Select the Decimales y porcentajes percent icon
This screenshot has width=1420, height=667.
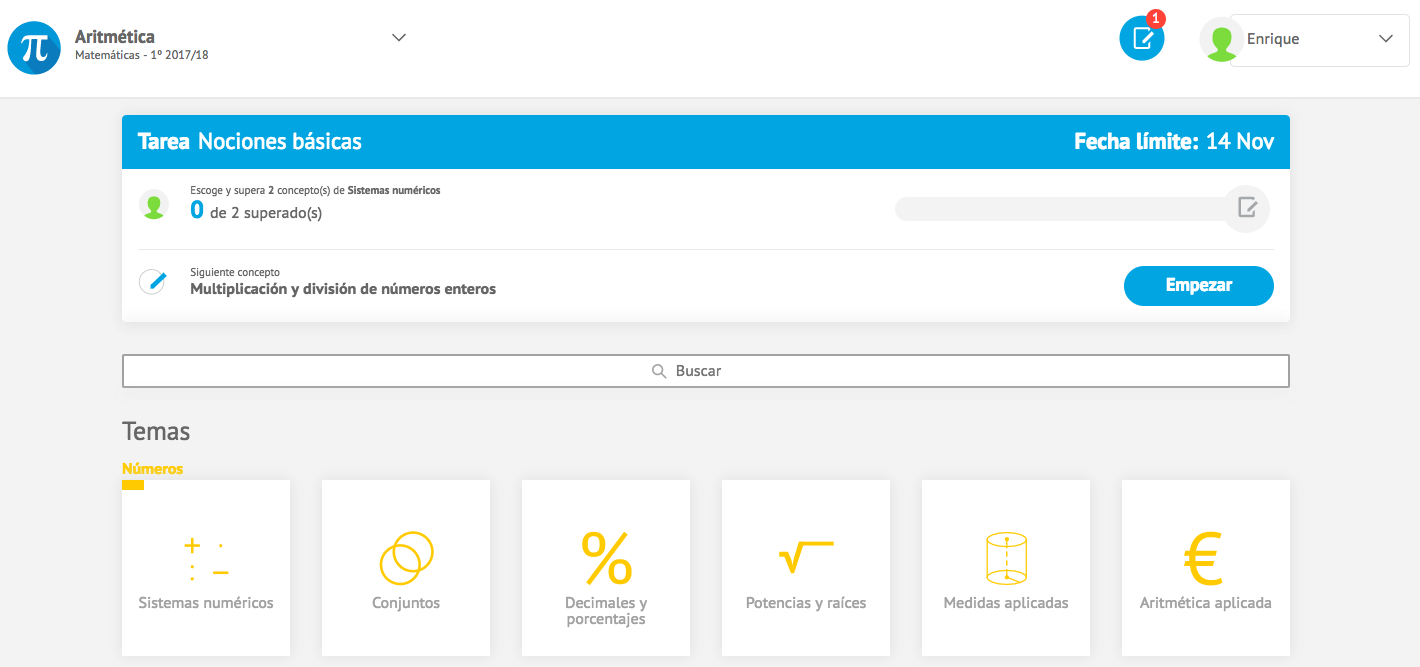(606, 558)
